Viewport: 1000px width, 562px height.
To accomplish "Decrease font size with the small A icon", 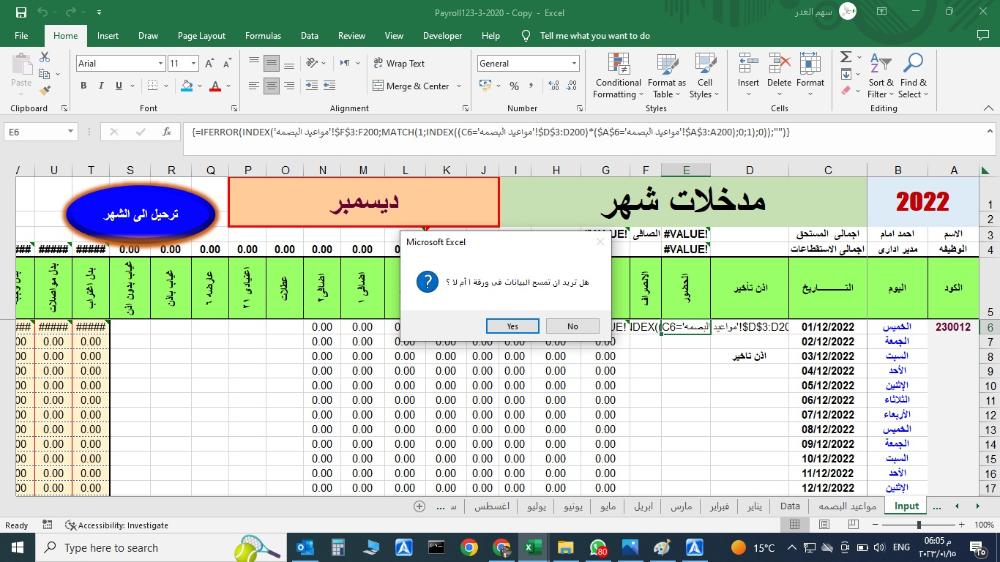I will click(227, 63).
